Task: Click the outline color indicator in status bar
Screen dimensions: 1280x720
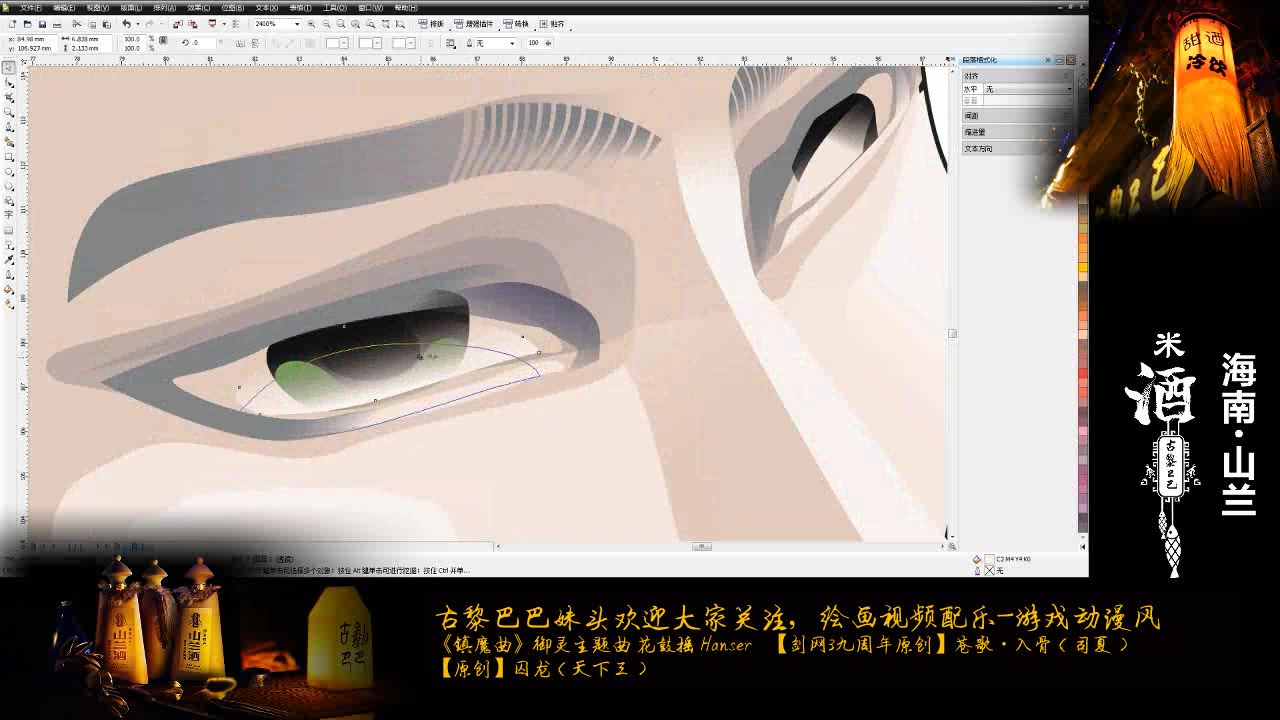Action: coord(990,570)
